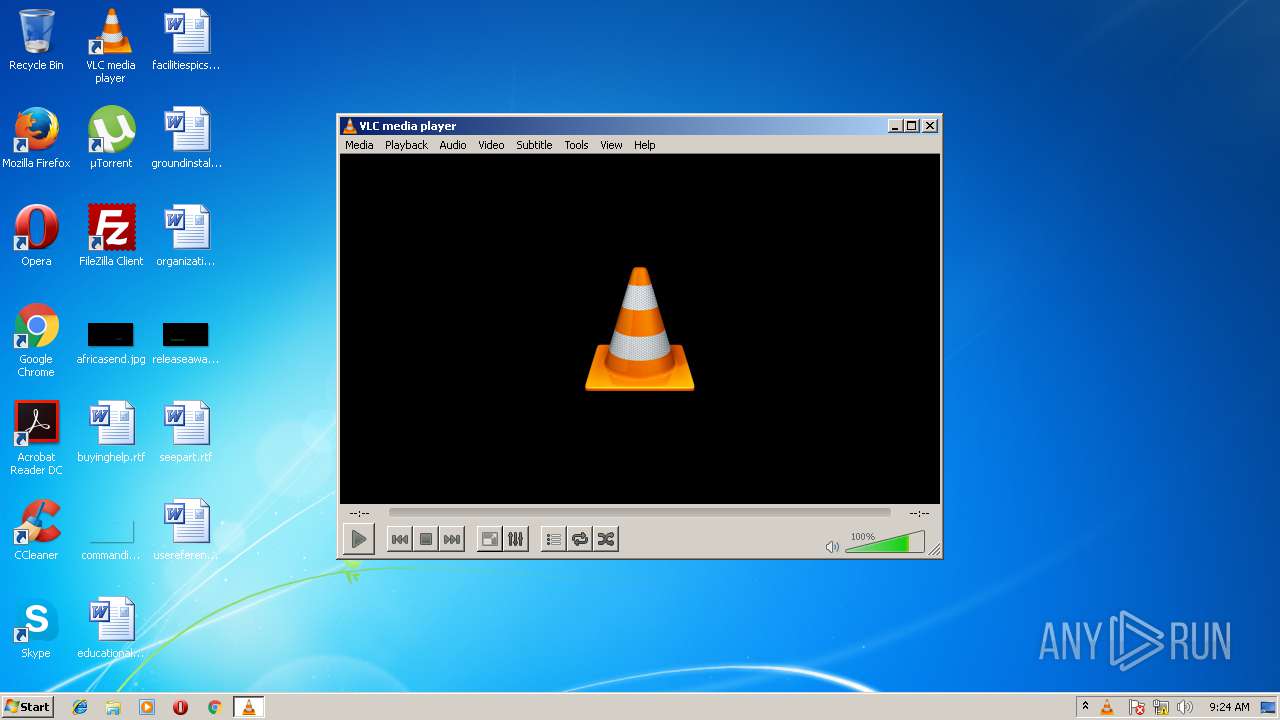Open Opera from the taskbar
Viewport: 1280px width, 720px height.
(x=180, y=707)
